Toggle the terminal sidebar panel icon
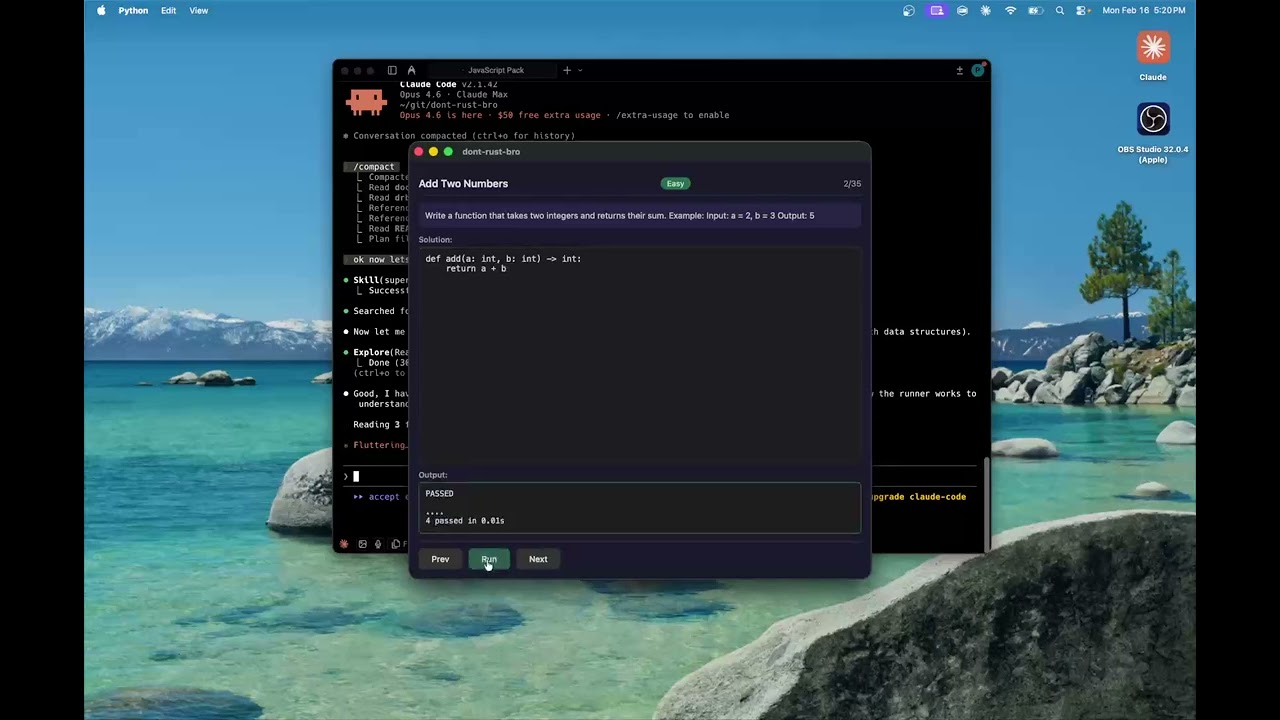The width and height of the screenshot is (1280, 720). coord(392,70)
